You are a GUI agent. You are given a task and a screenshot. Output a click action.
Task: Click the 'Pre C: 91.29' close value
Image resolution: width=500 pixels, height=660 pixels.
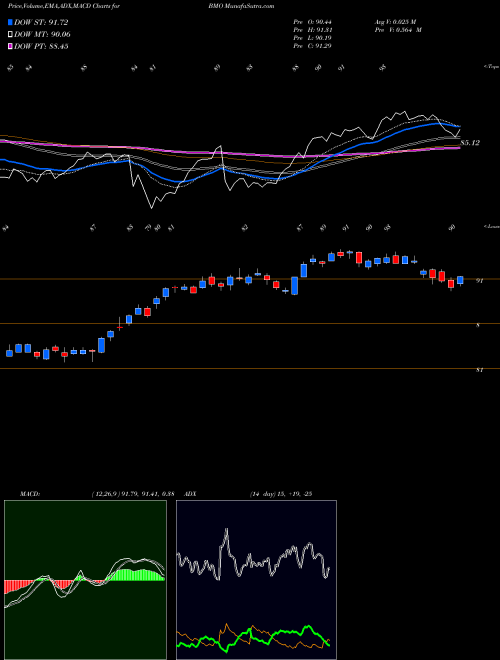click(313, 46)
